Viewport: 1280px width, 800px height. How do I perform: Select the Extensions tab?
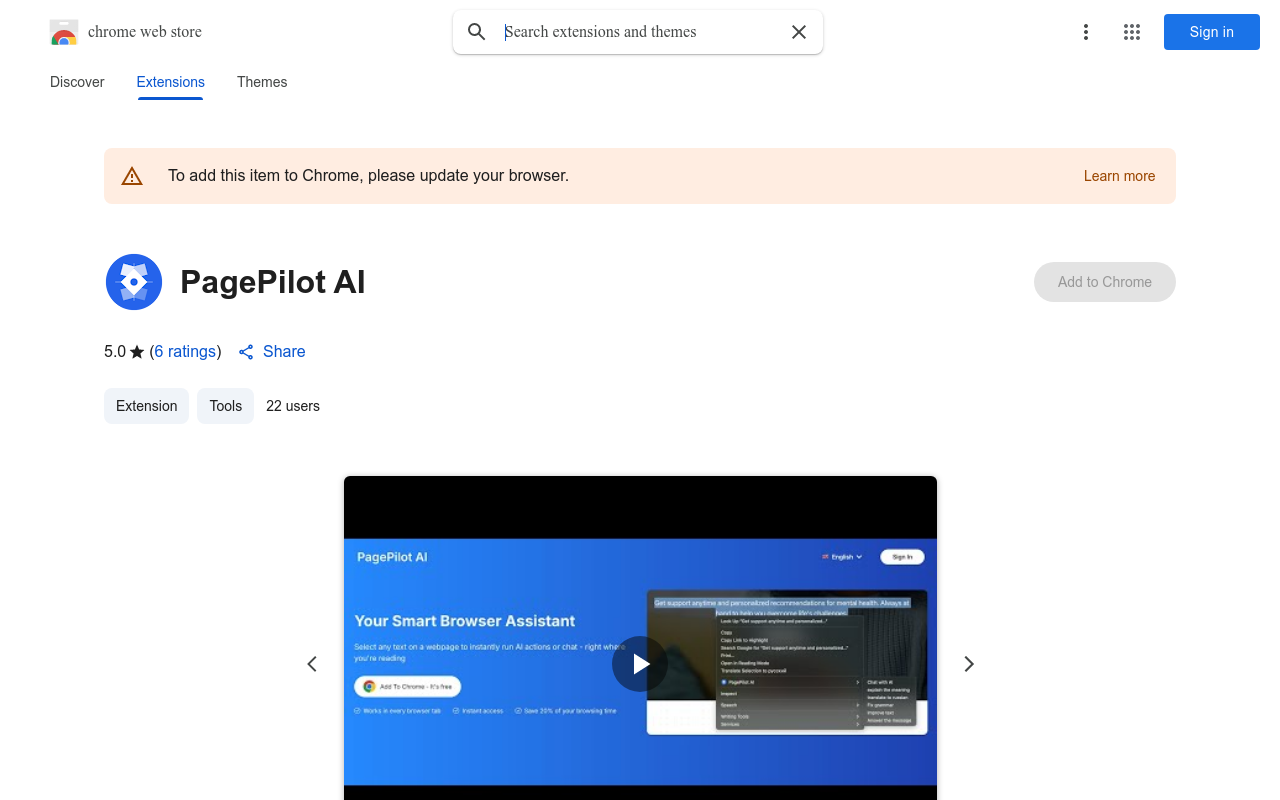point(171,82)
